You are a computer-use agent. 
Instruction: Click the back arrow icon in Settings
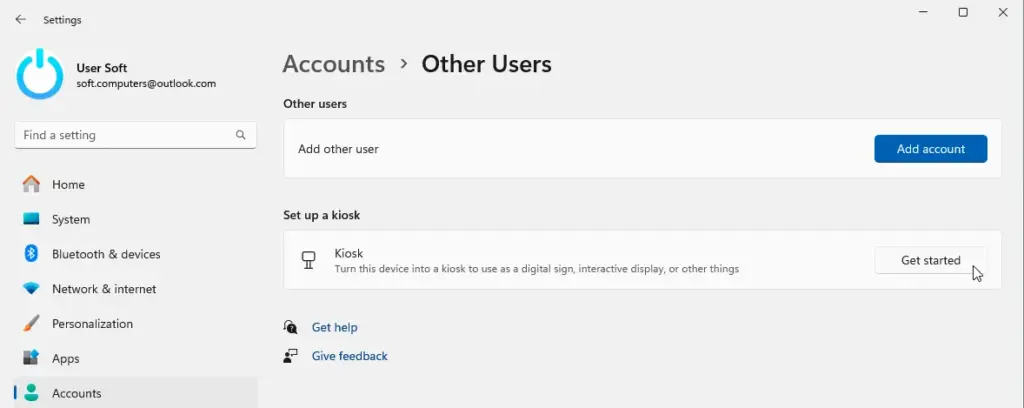click(x=20, y=20)
